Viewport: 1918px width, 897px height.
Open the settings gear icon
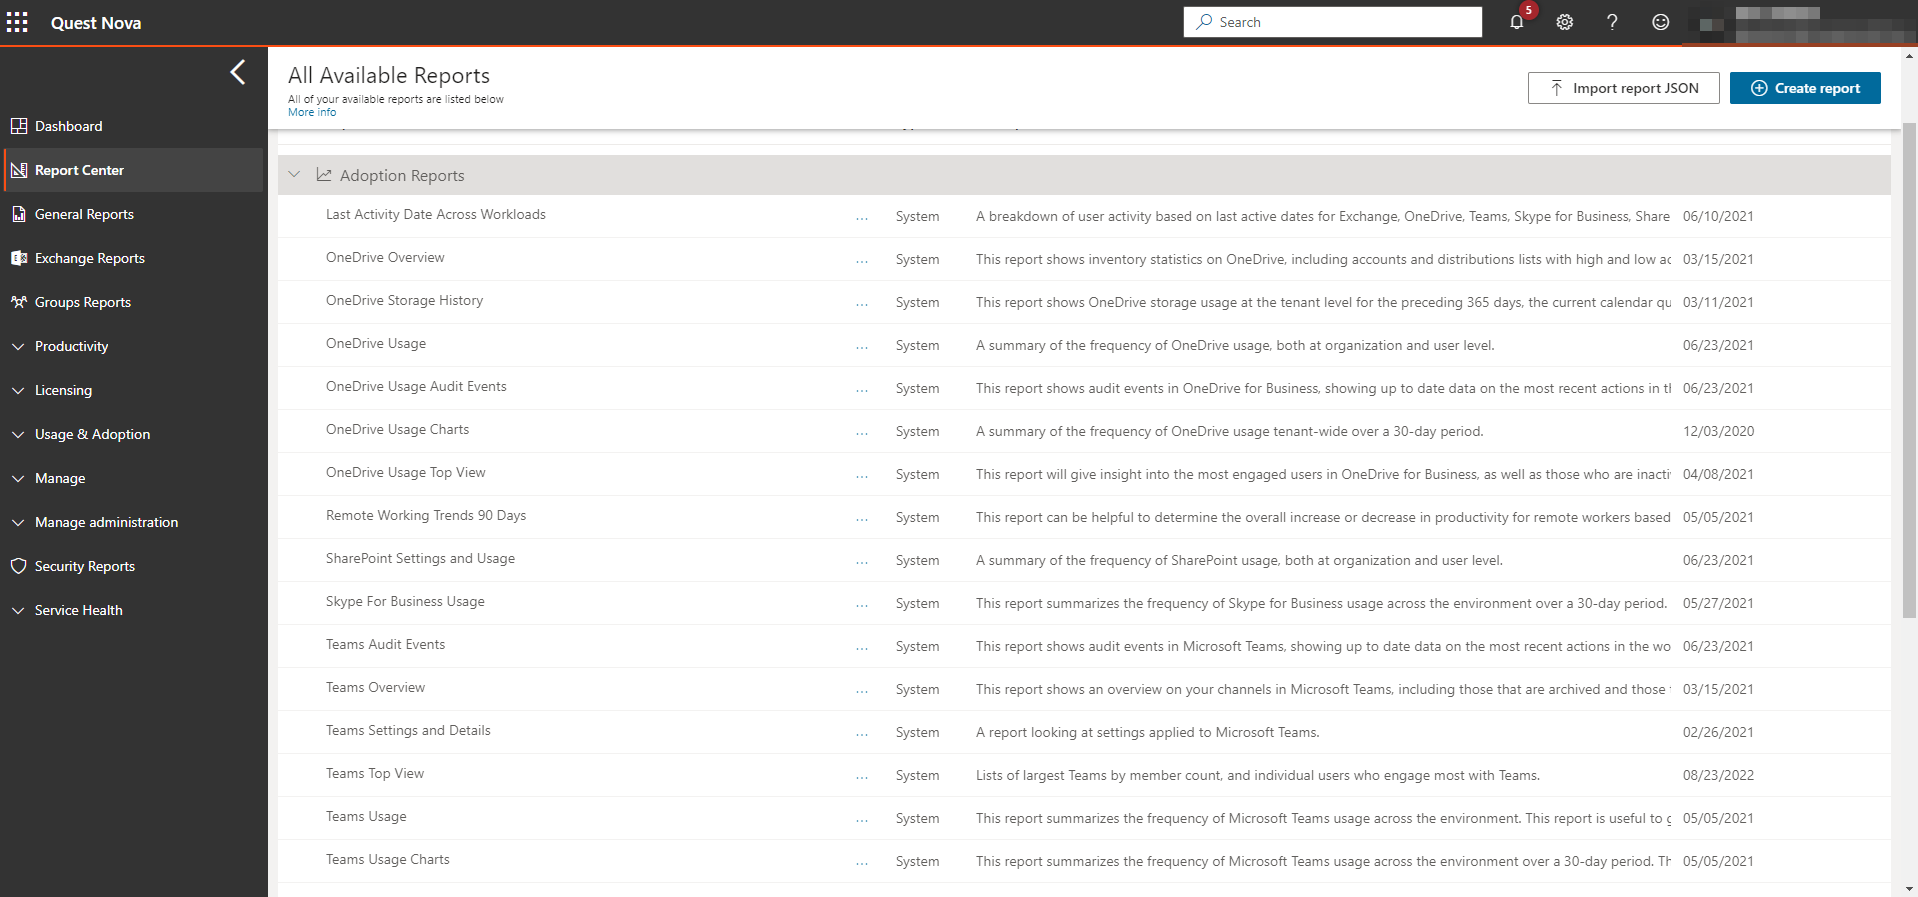(x=1564, y=22)
